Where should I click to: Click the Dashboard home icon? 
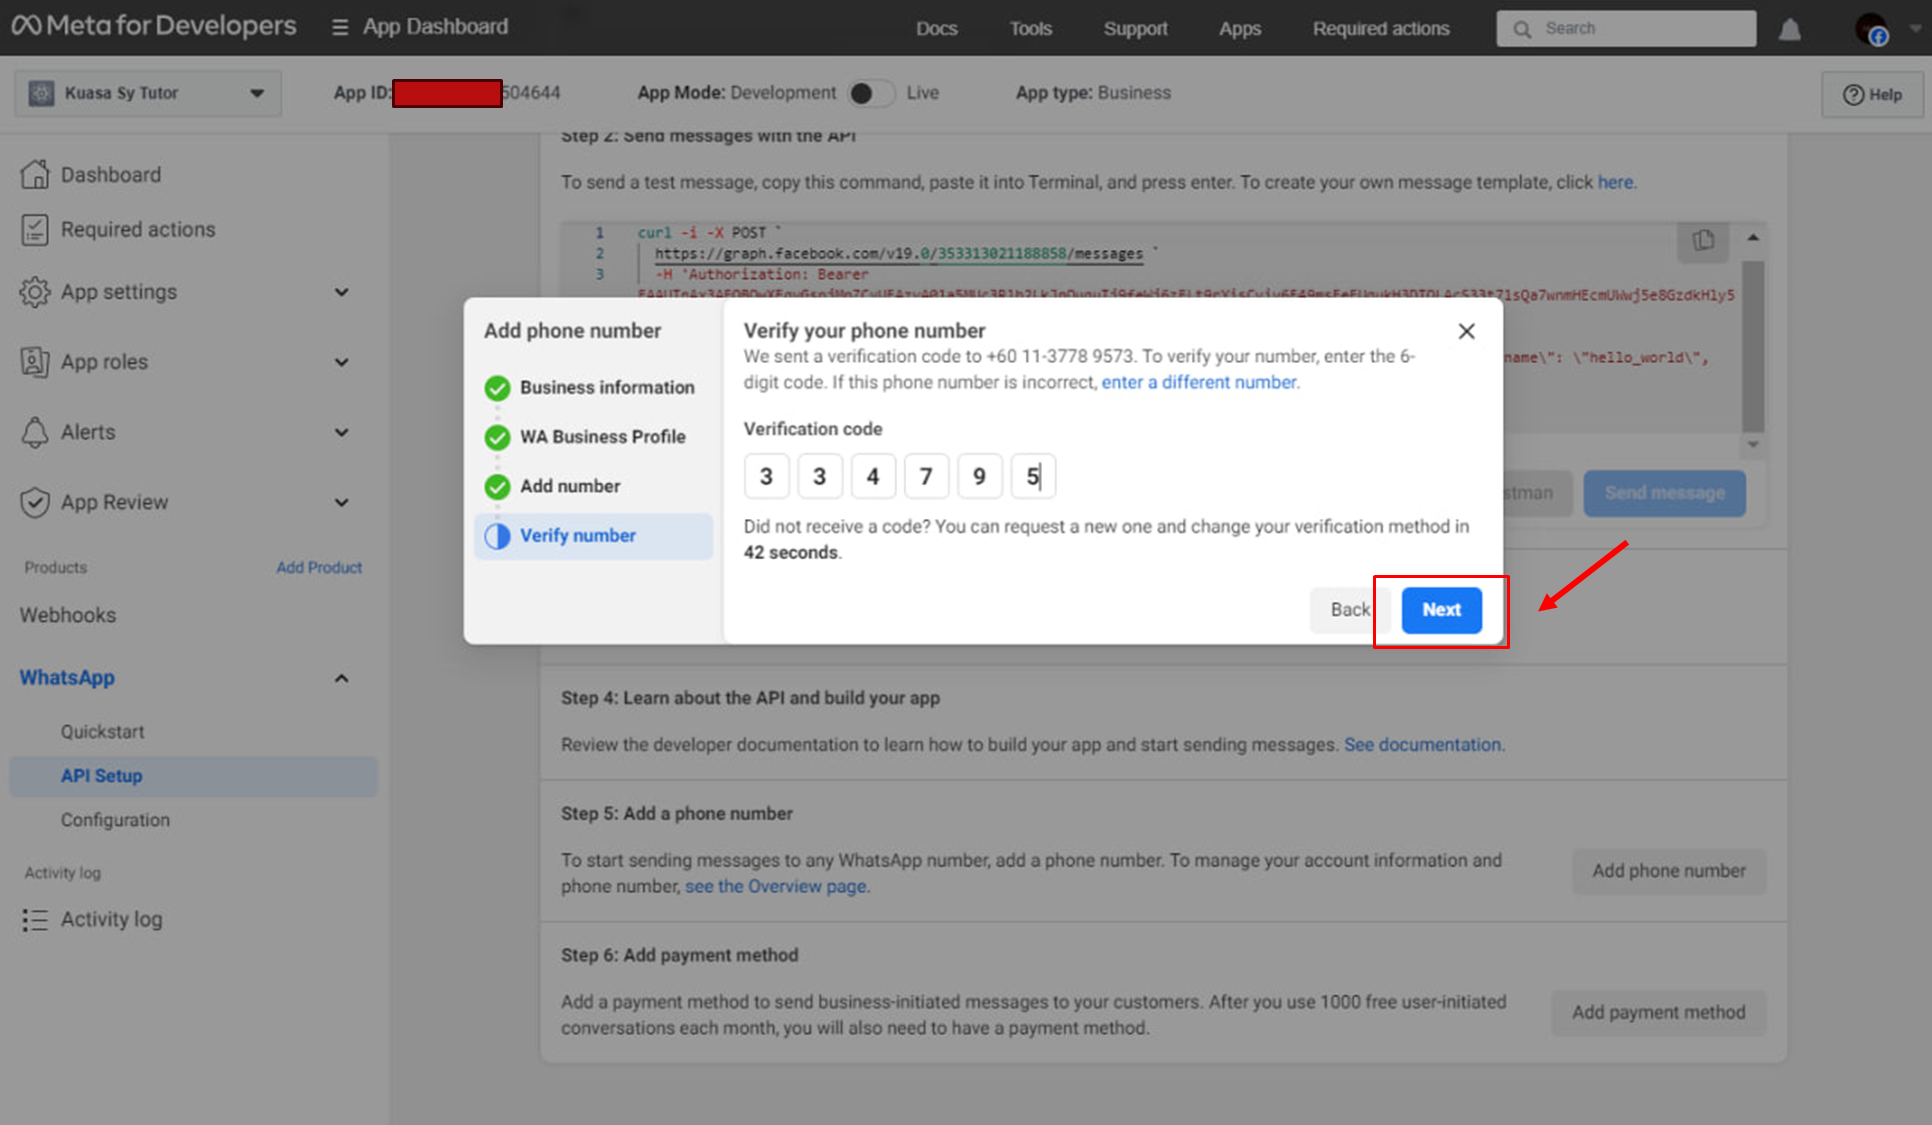[x=35, y=174]
